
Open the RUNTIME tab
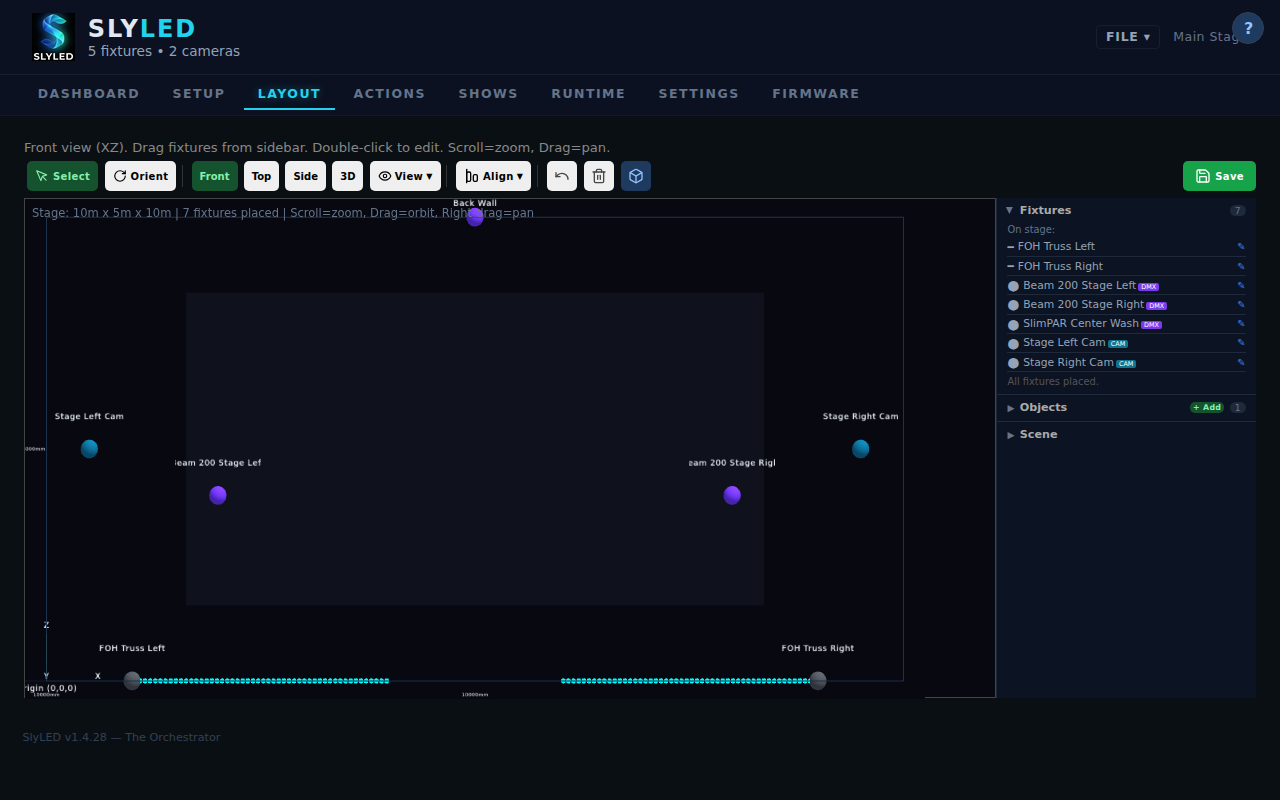(x=588, y=93)
